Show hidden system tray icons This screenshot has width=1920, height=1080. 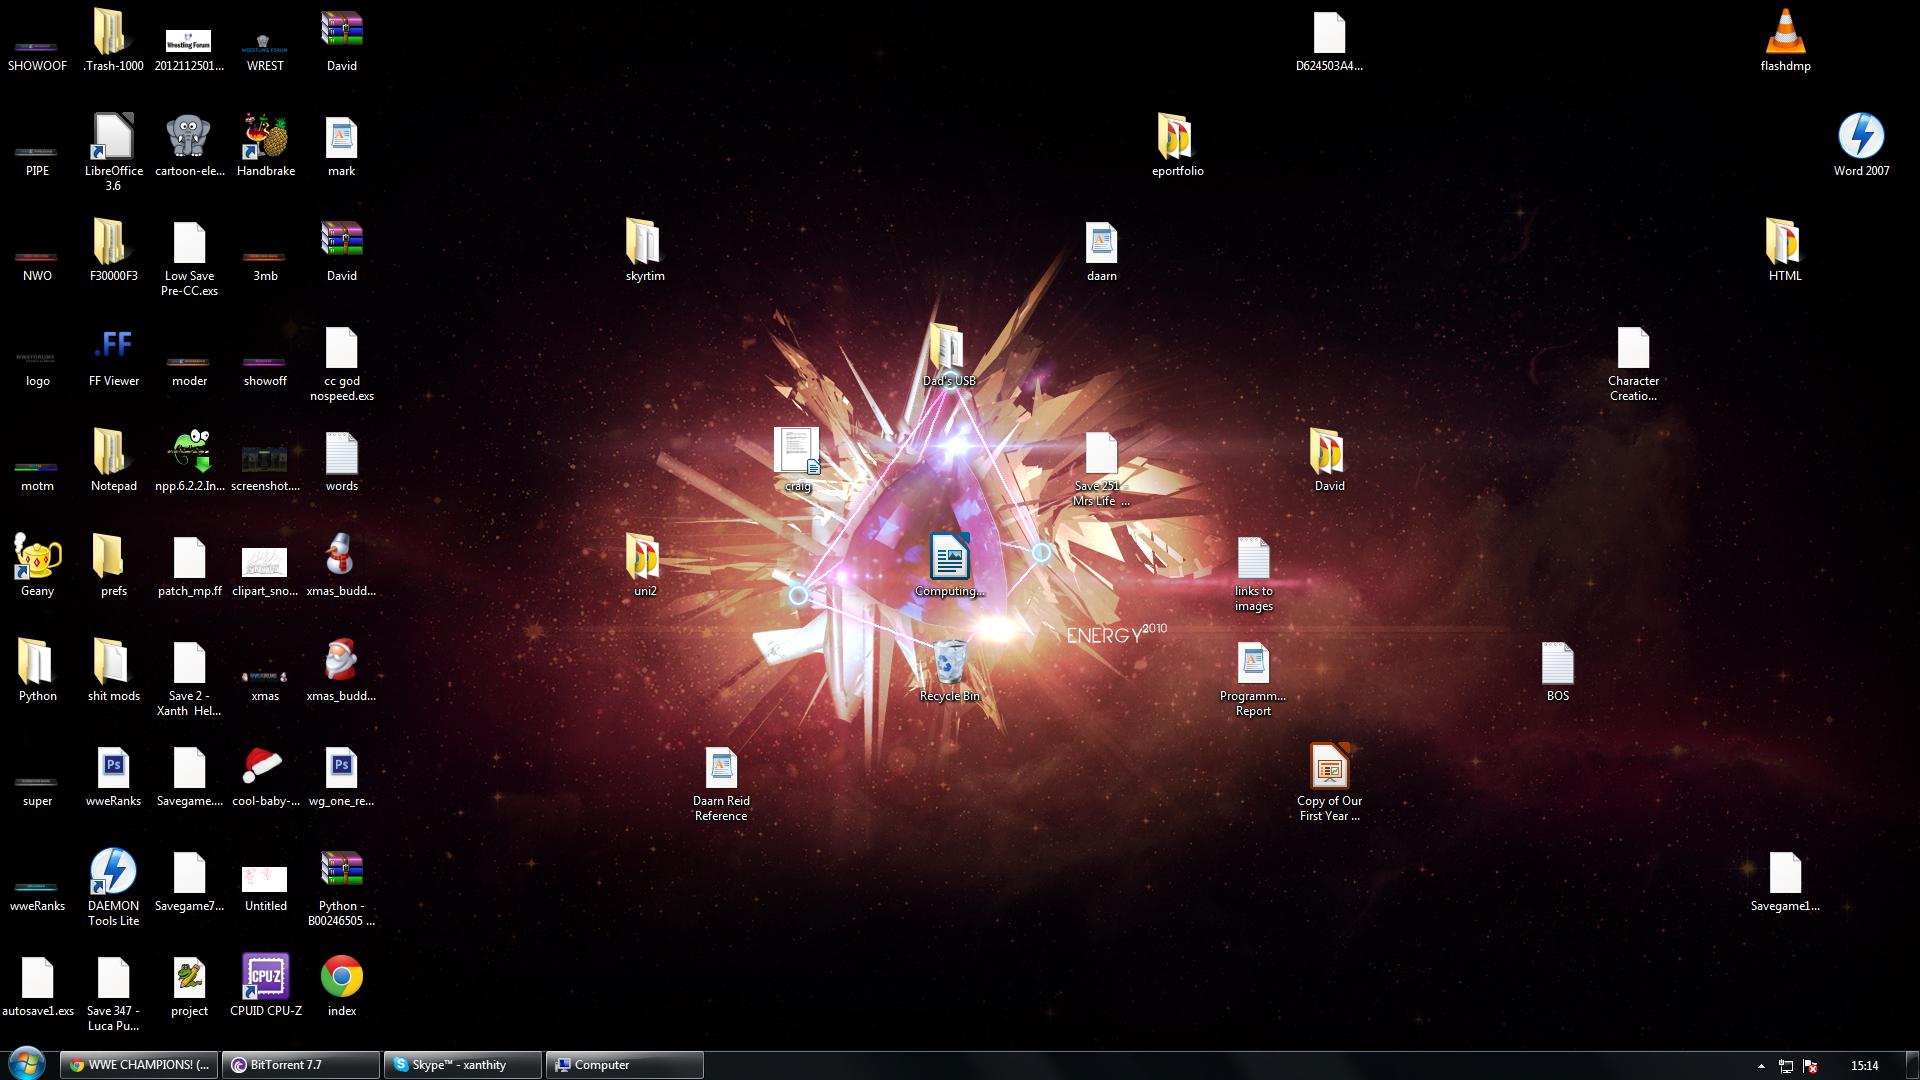[x=1761, y=1066]
